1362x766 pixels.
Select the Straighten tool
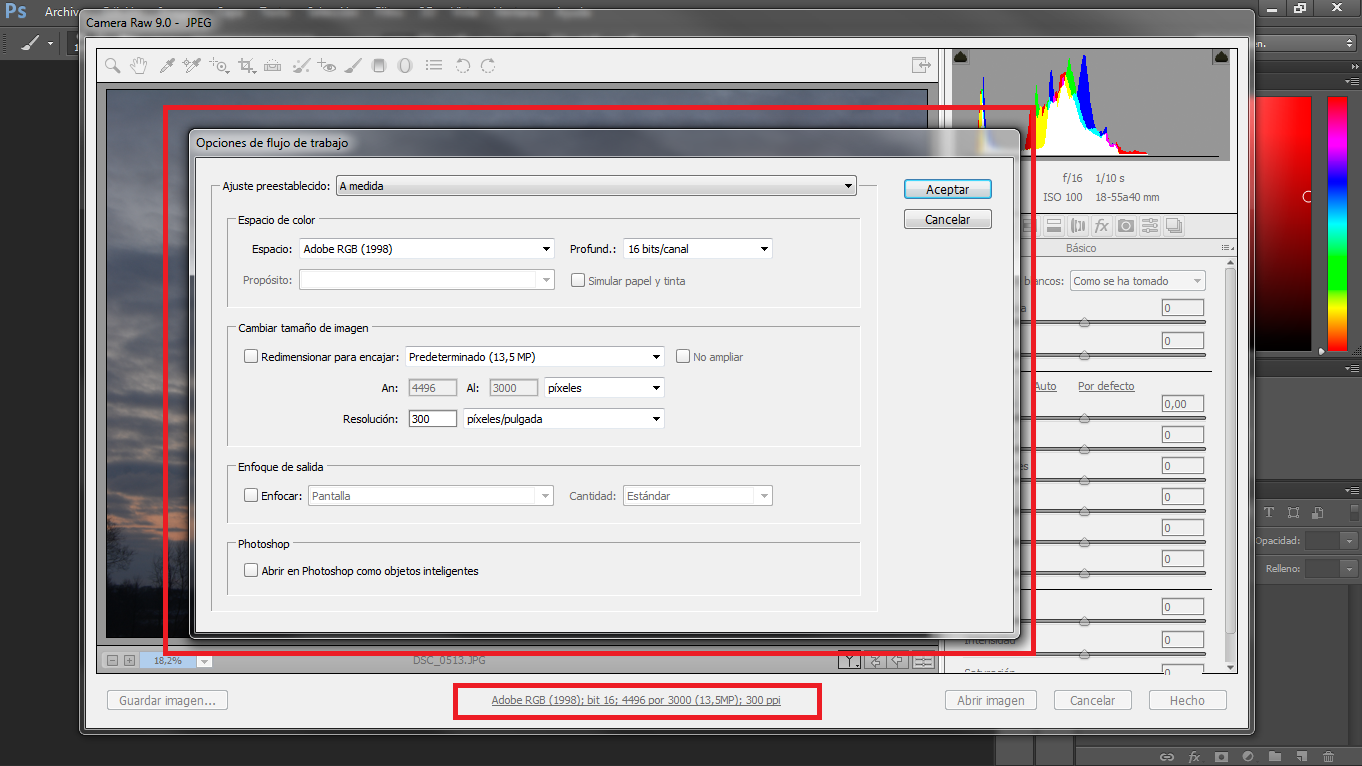pos(273,66)
